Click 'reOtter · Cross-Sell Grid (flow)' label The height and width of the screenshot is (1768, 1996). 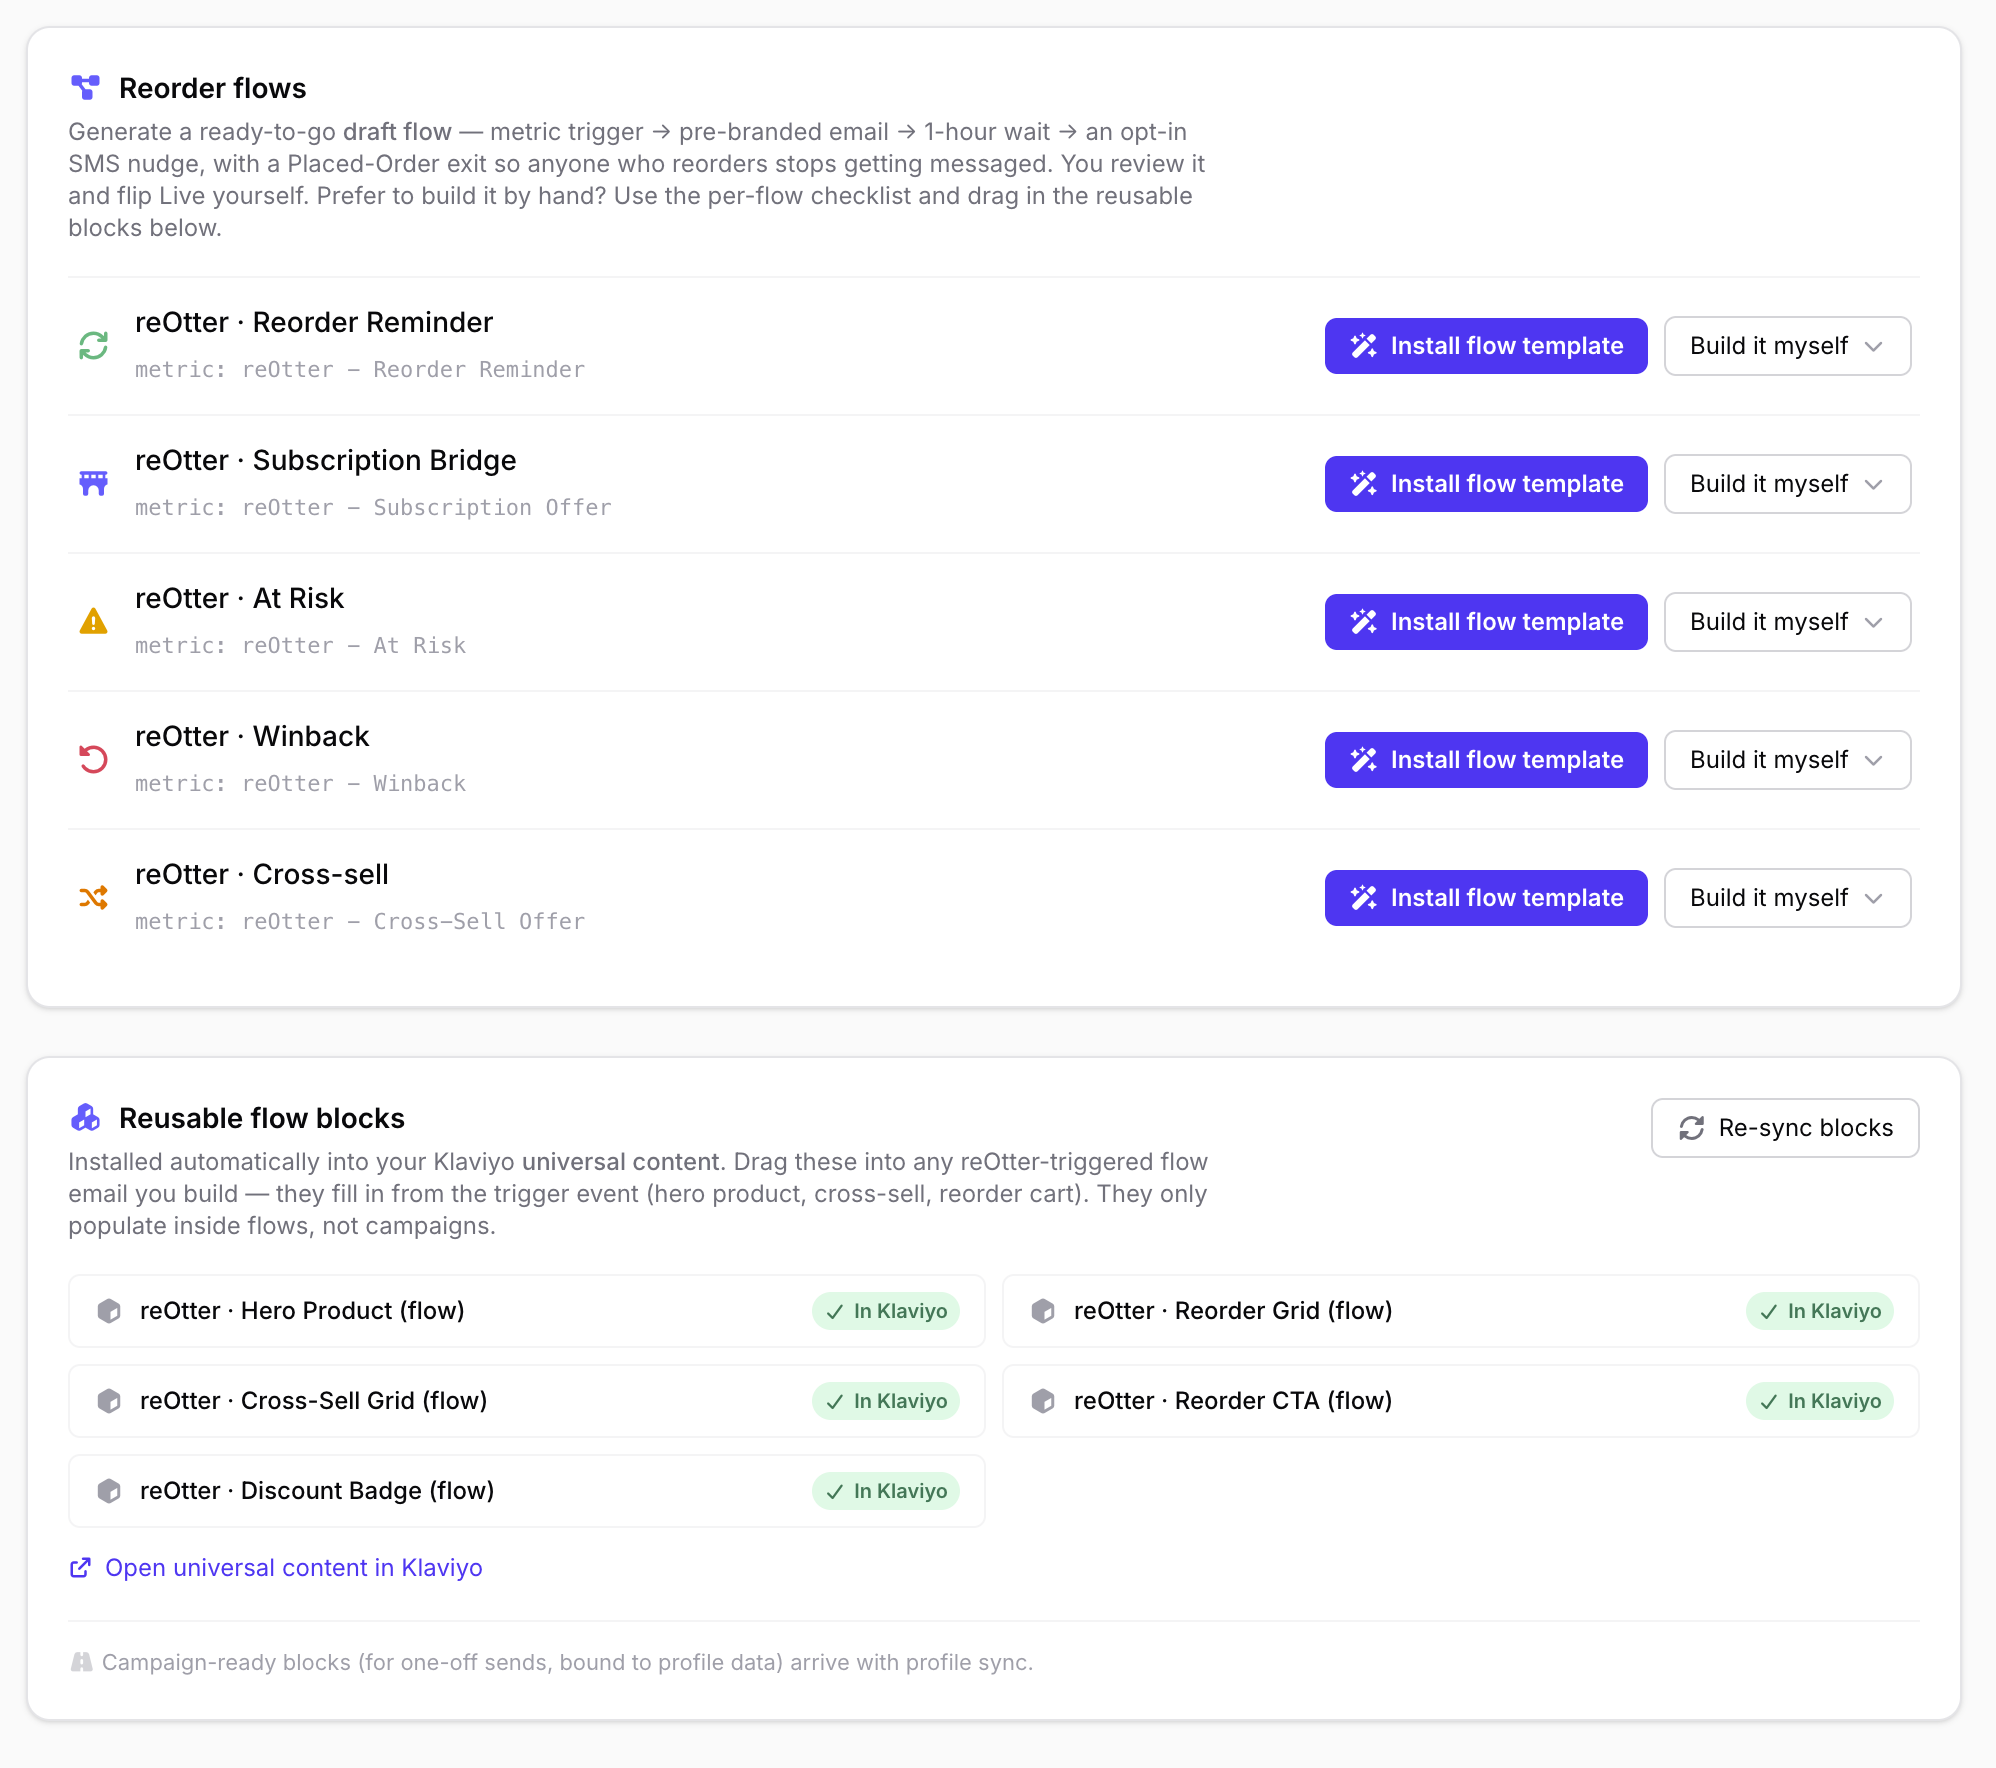314,1401
